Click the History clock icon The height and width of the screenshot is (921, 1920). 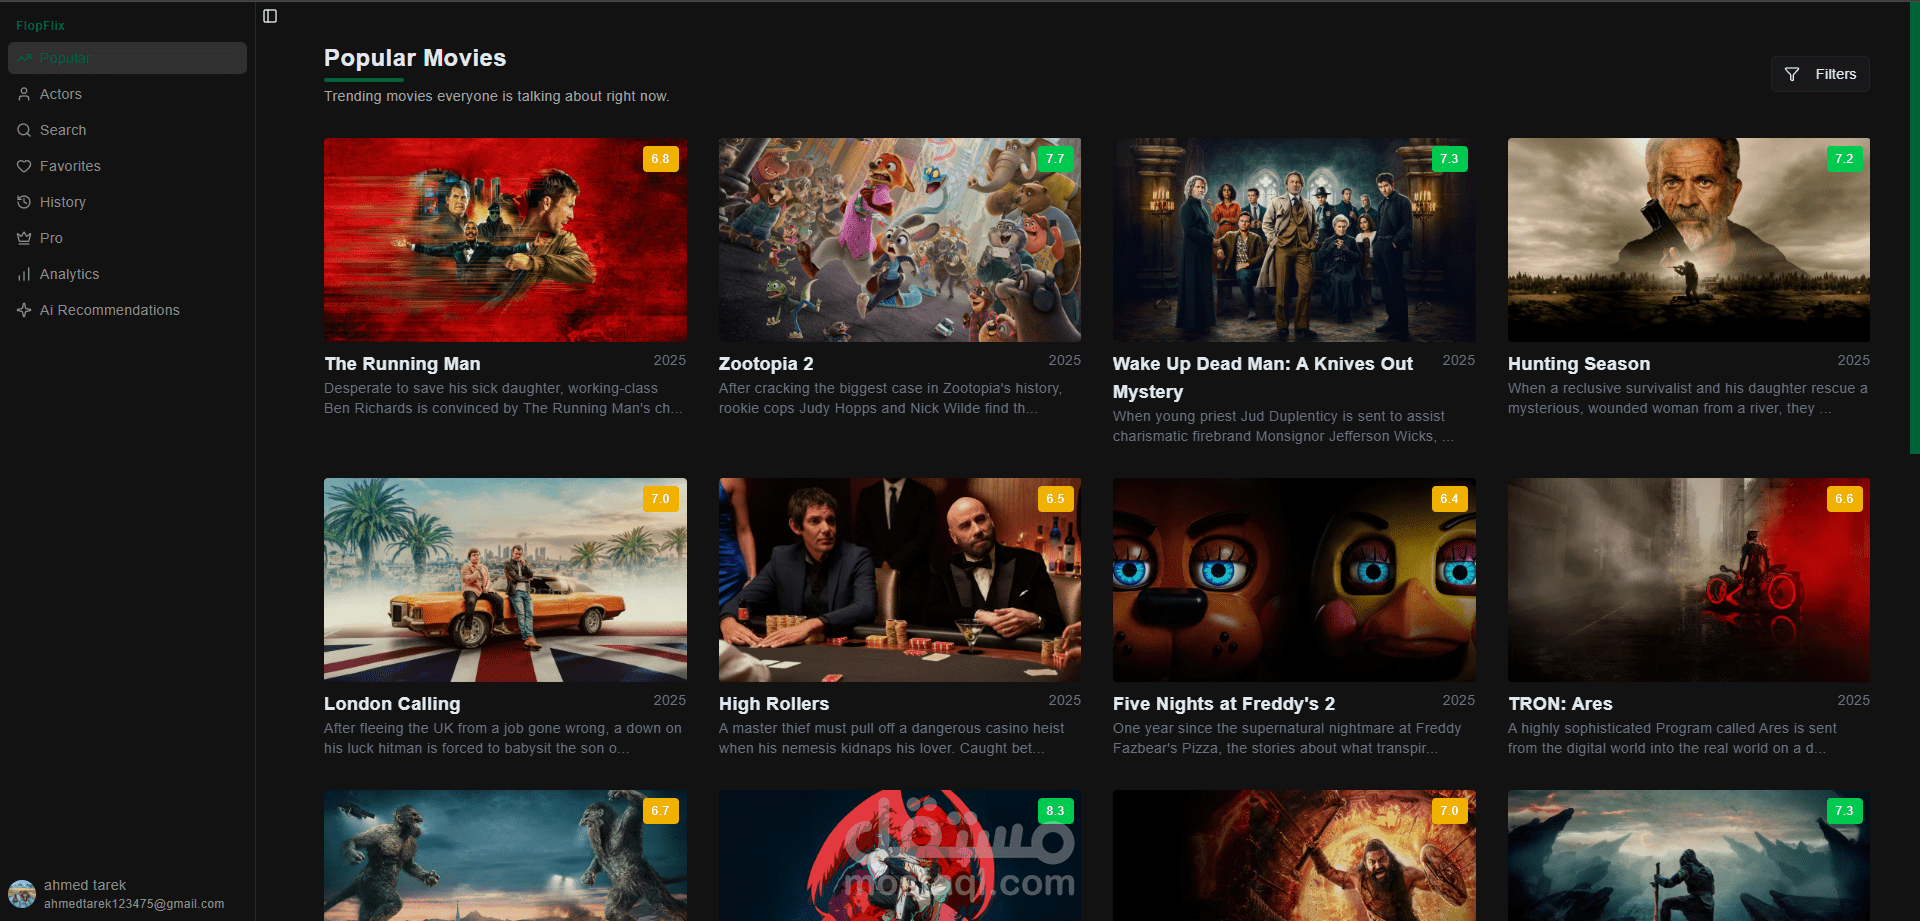[24, 202]
